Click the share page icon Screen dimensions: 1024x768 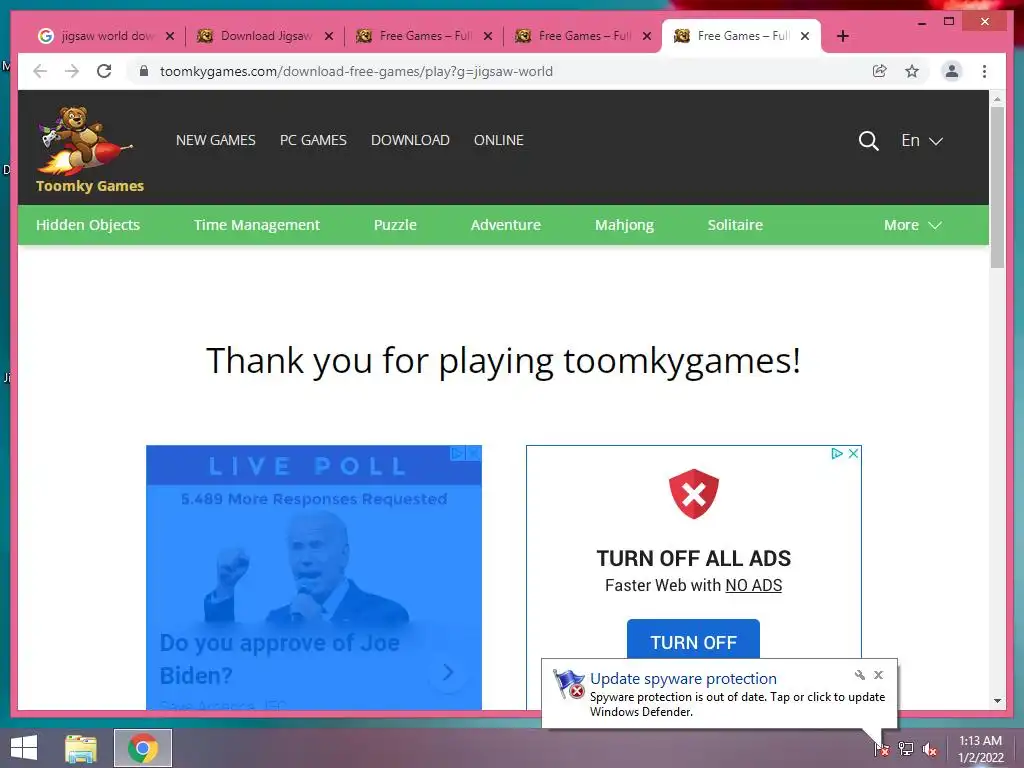880,71
